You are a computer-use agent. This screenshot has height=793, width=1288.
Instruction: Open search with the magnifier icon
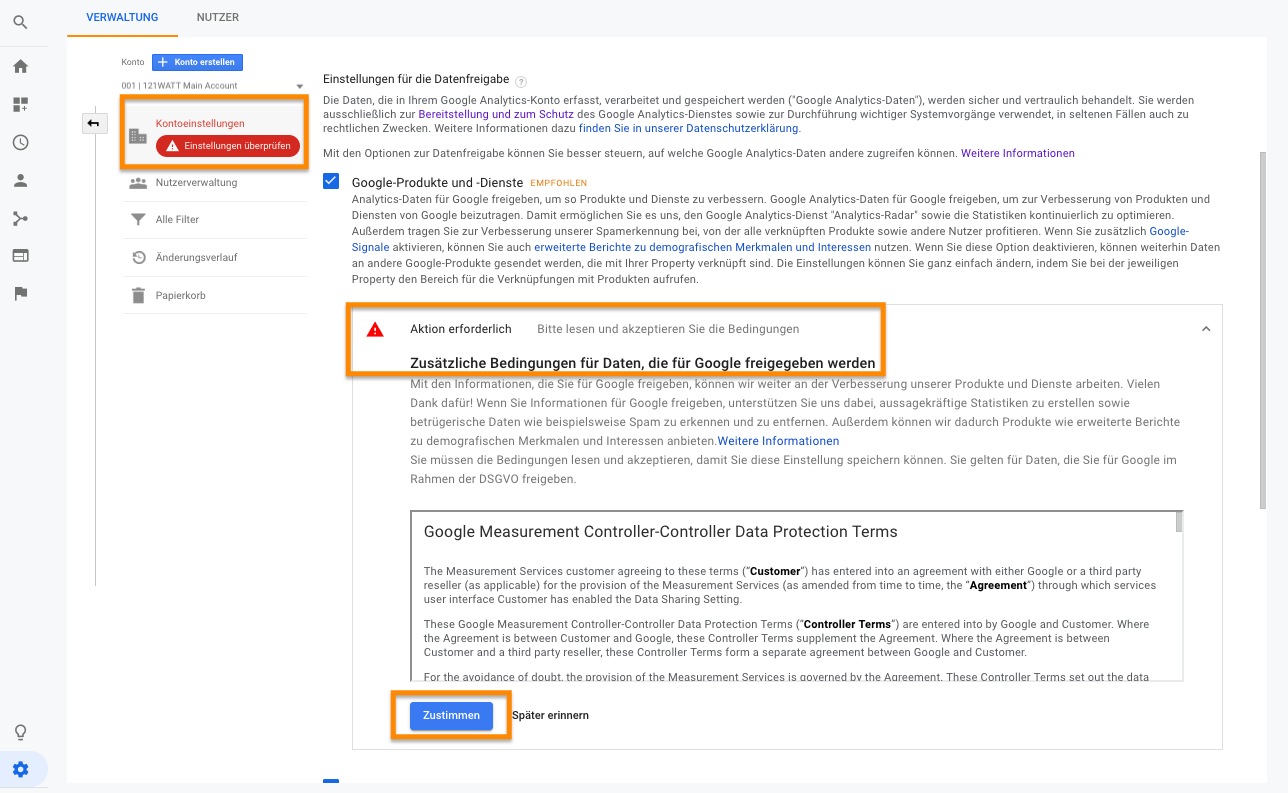20,21
